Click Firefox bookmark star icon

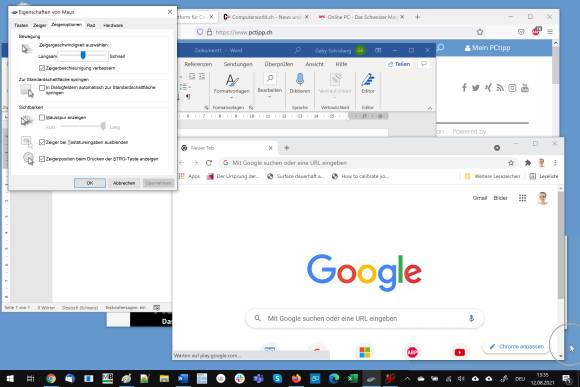[480, 32]
